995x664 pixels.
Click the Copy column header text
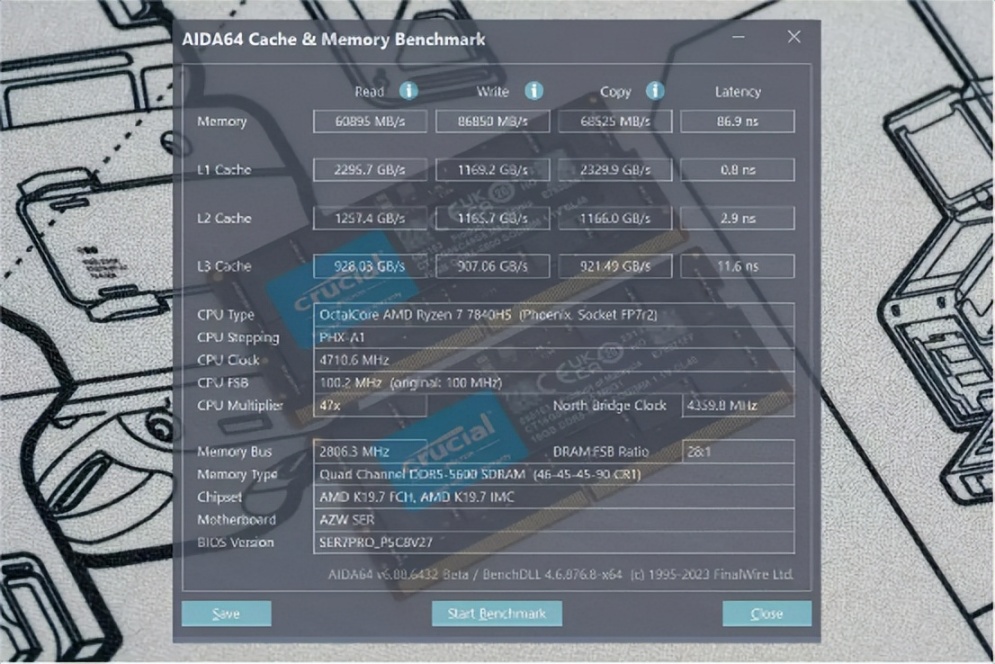[616, 91]
